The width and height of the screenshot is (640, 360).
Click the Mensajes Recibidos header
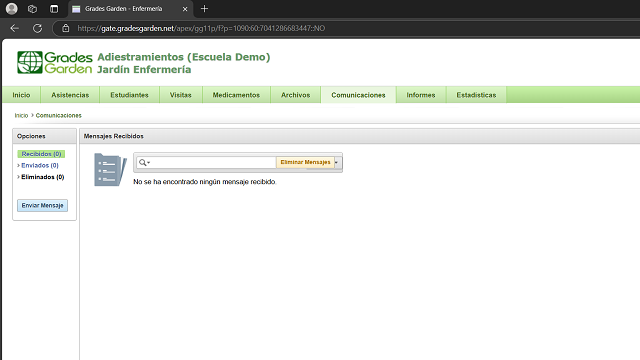pos(113,136)
